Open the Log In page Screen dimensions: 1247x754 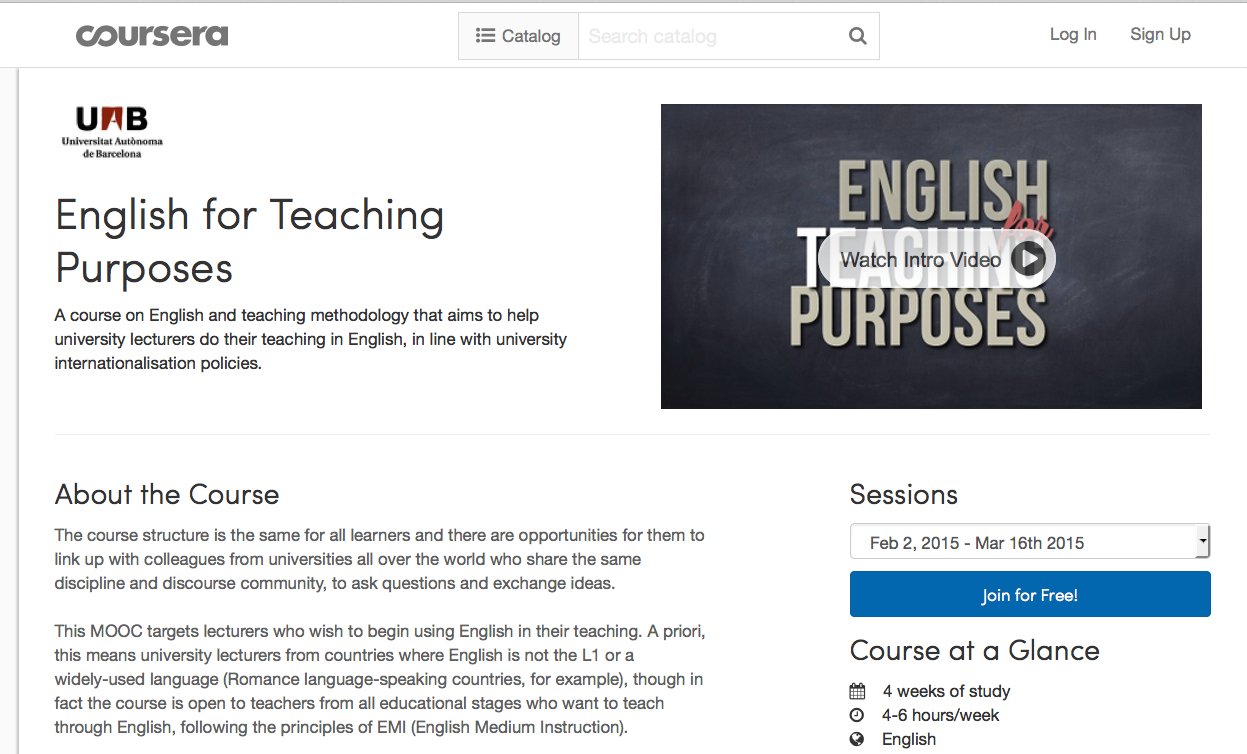(1073, 34)
